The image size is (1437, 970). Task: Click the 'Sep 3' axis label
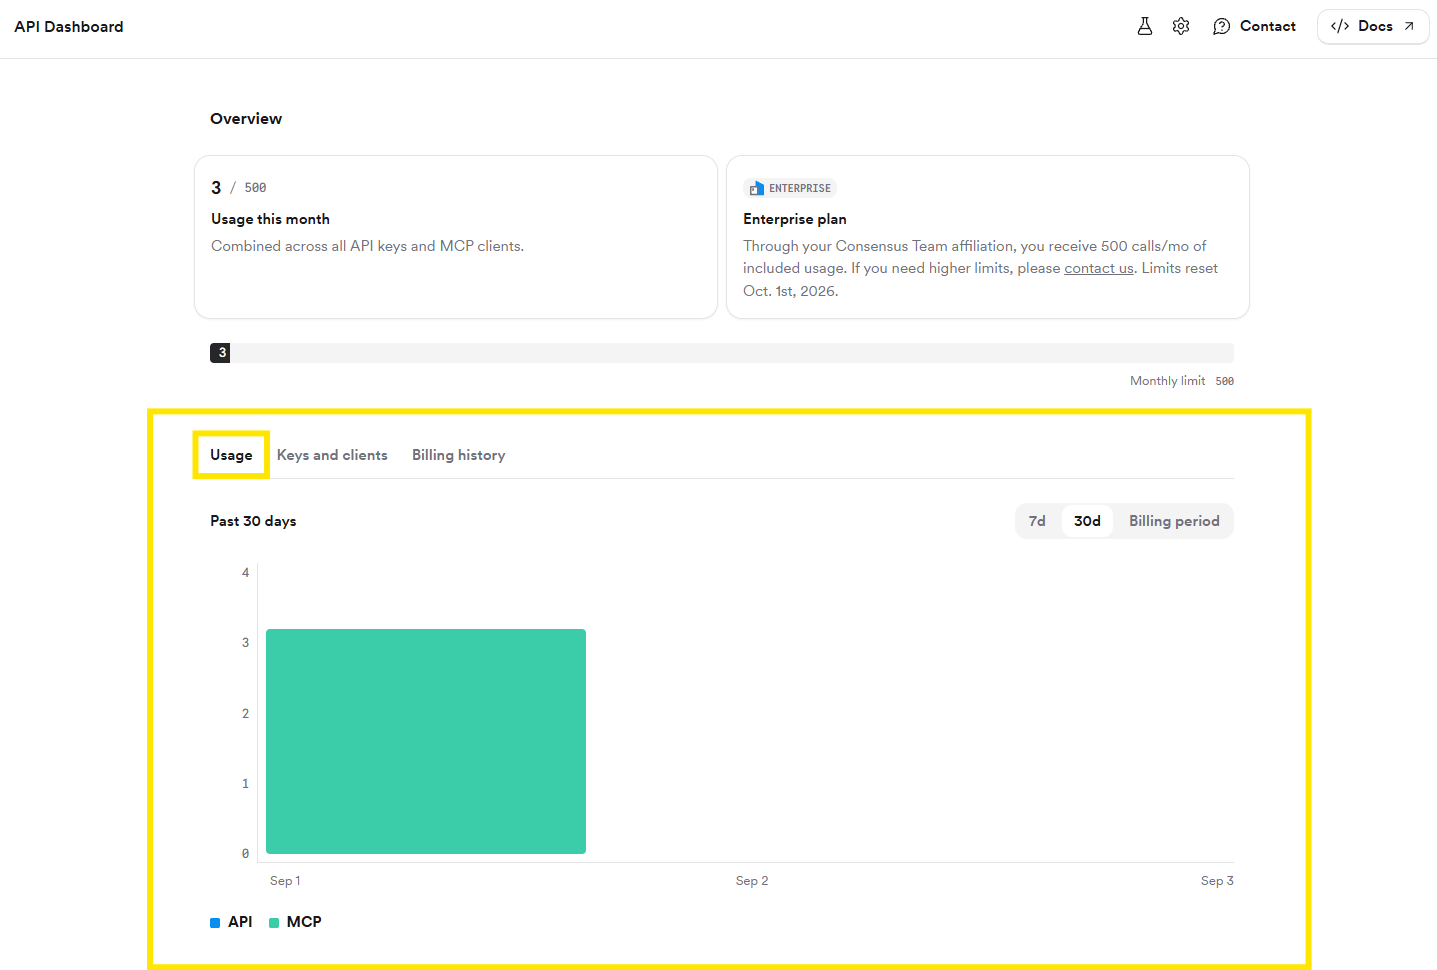[1217, 881]
